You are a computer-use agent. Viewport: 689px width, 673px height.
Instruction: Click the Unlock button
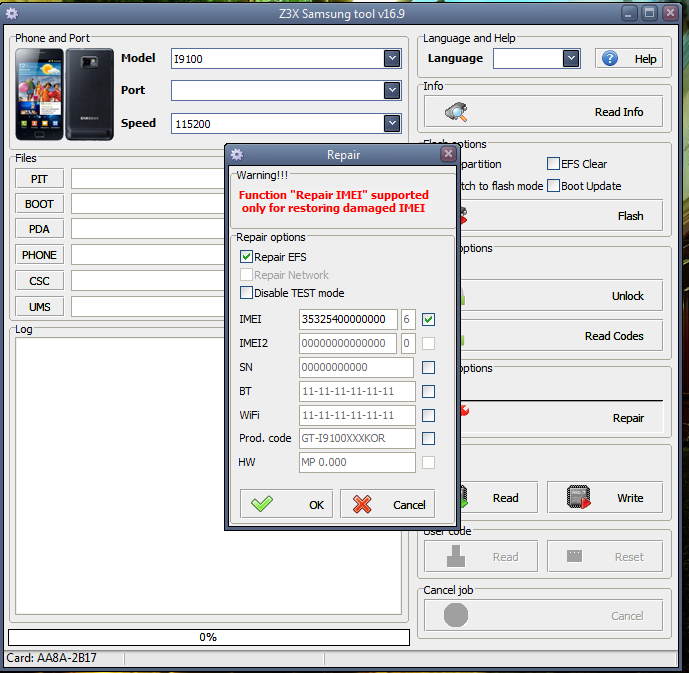(562, 296)
